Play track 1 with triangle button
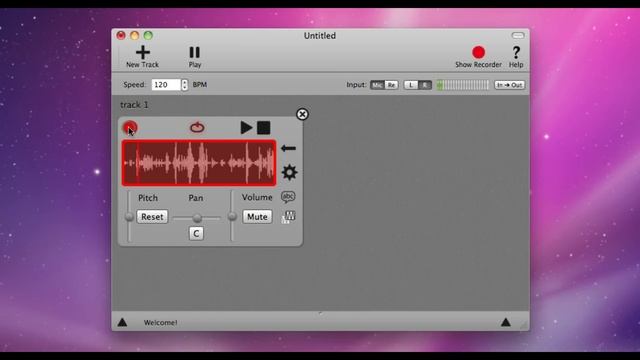The height and width of the screenshot is (360, 640). pyautogui.click(x=246, y=127)
